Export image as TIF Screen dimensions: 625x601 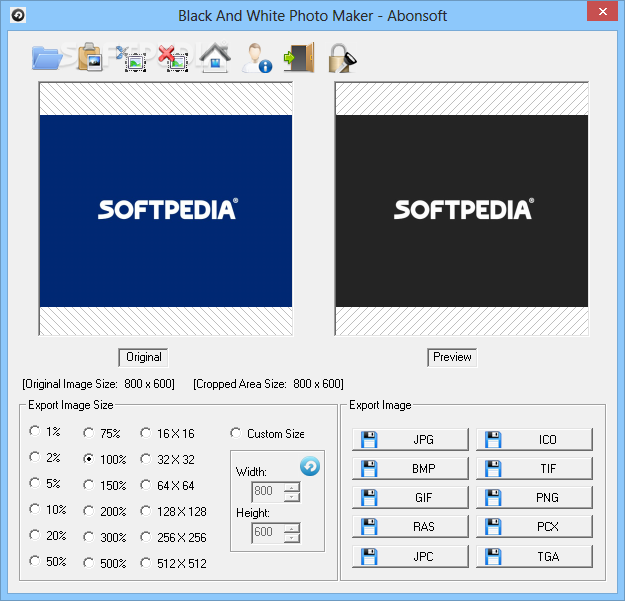[x=534, y=469]
